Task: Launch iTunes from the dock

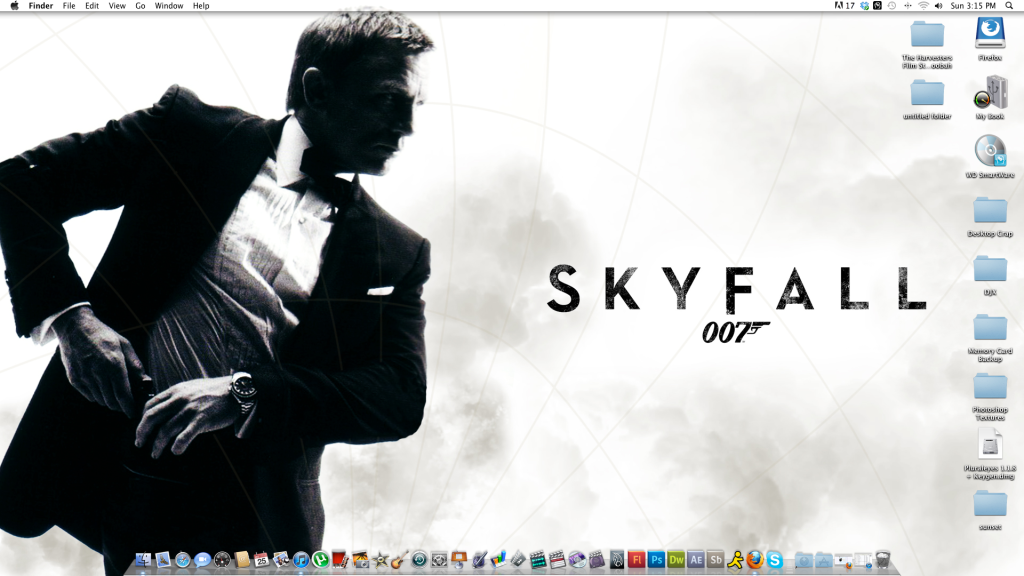Action: pyautogui.click(x=301, y=560)
